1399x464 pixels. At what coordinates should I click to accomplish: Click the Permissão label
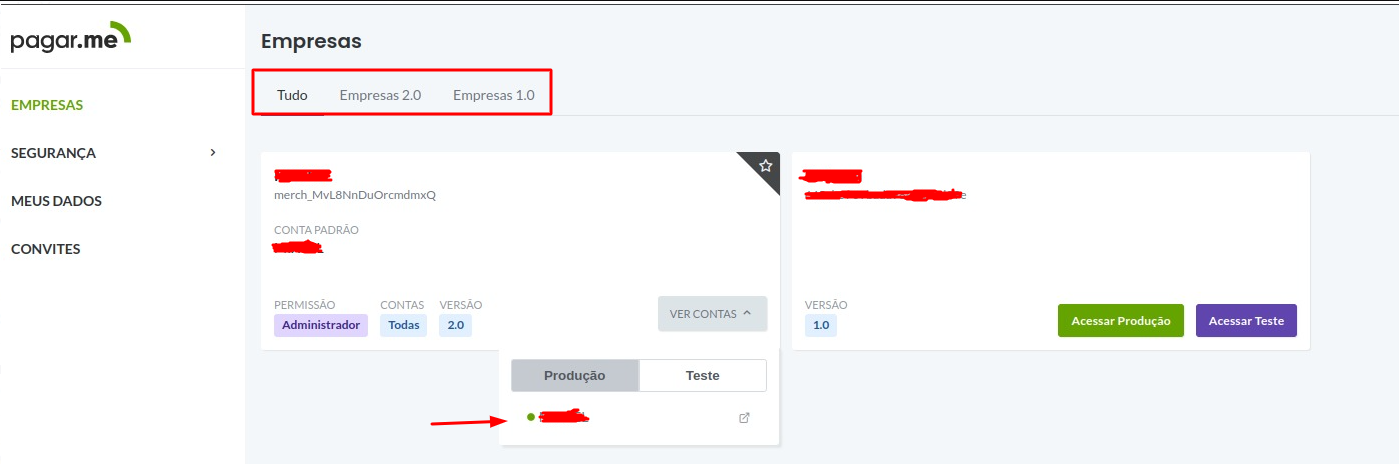[x=305, y=305]
